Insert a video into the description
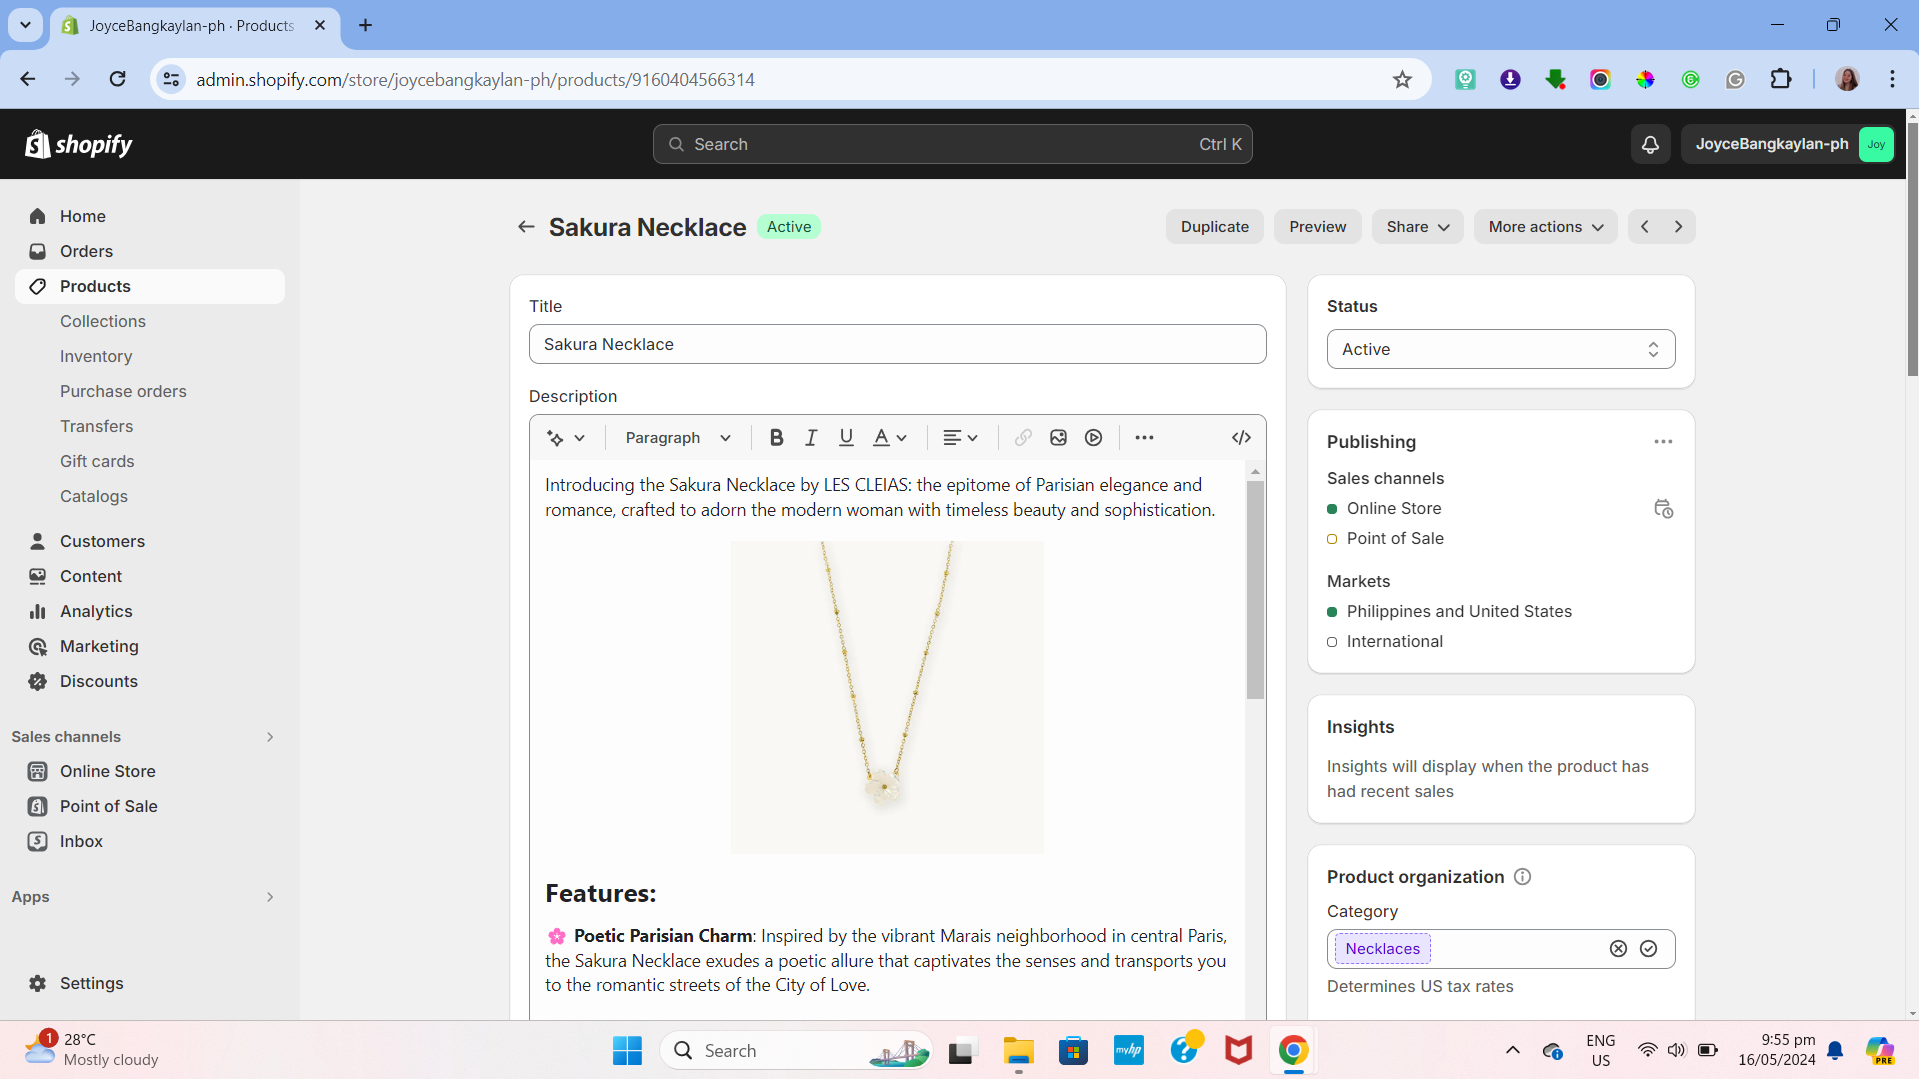Image resolution: width=1919 pixels, height=1079 pixels. click(1094, 438)
